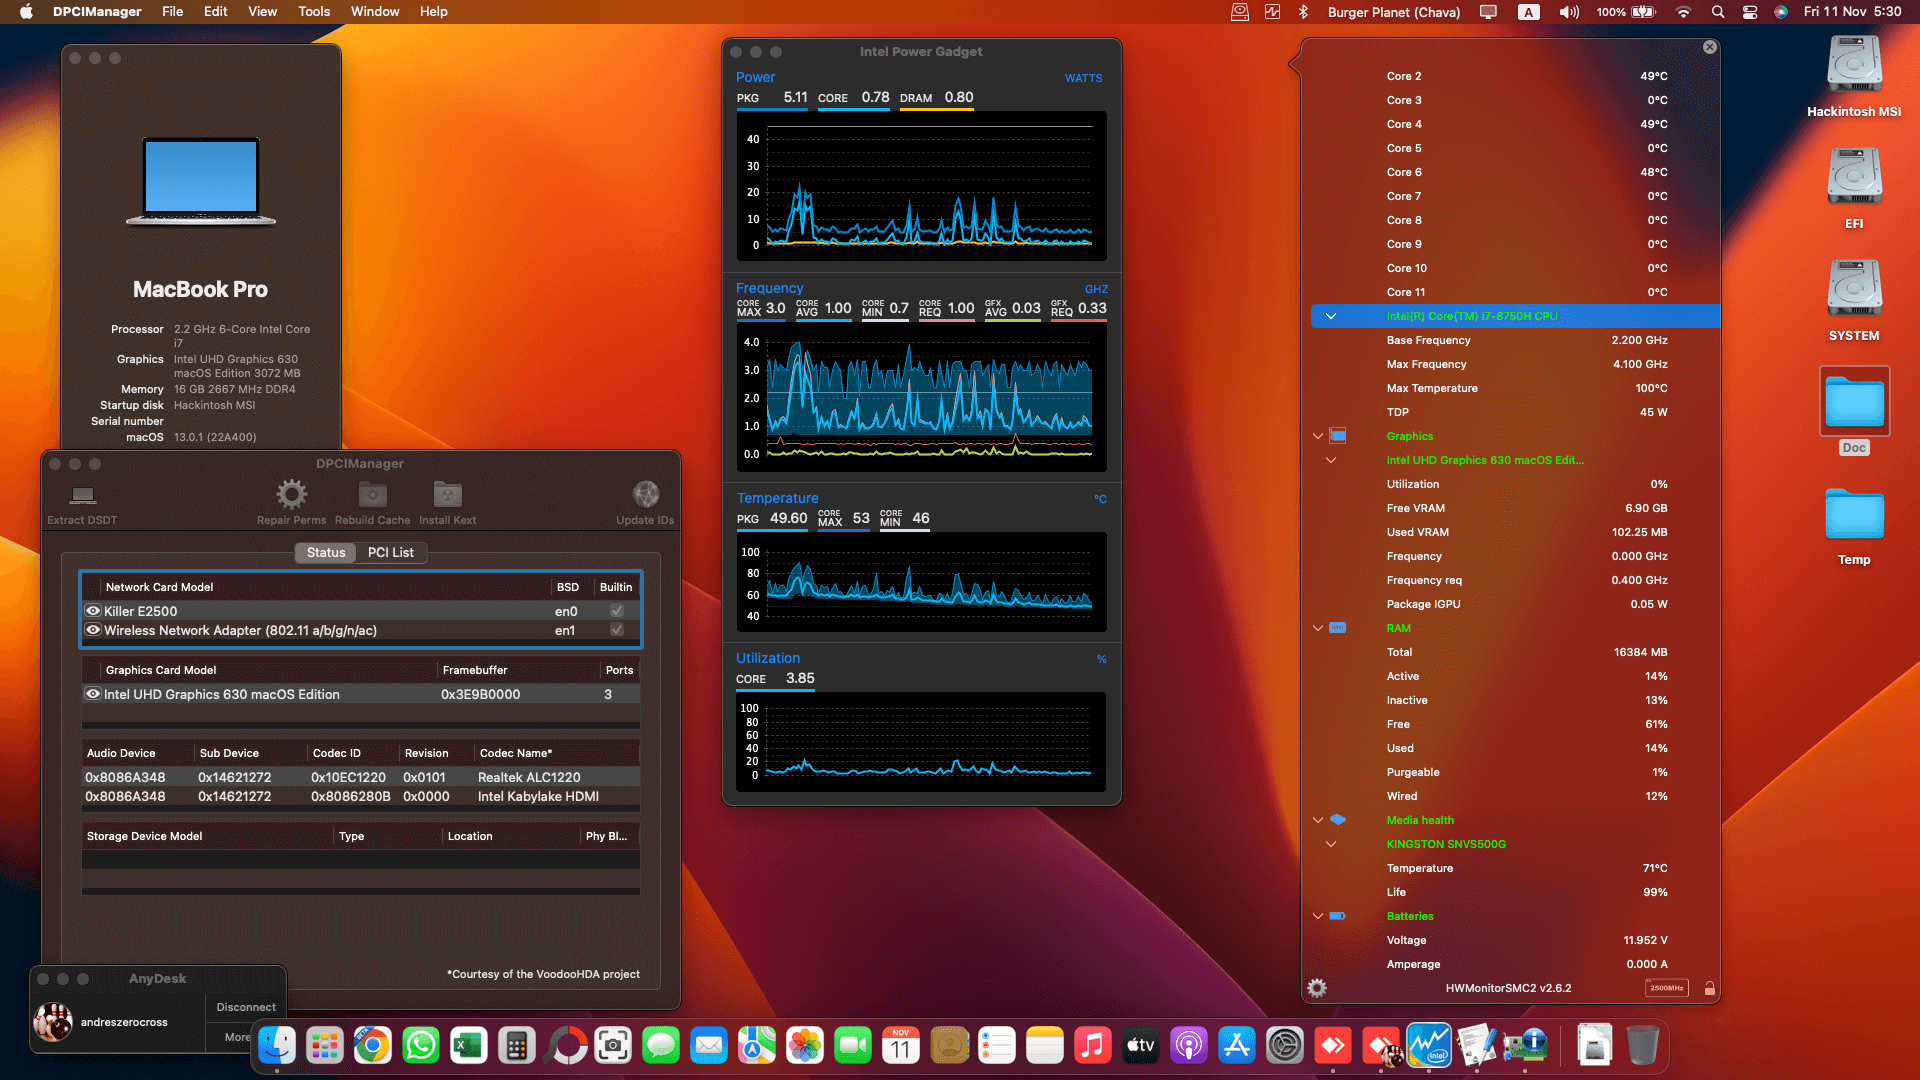Open Calculator from the dock
The height and width of the screenshot is (1080, 1920).
[x=517, y=1046]
